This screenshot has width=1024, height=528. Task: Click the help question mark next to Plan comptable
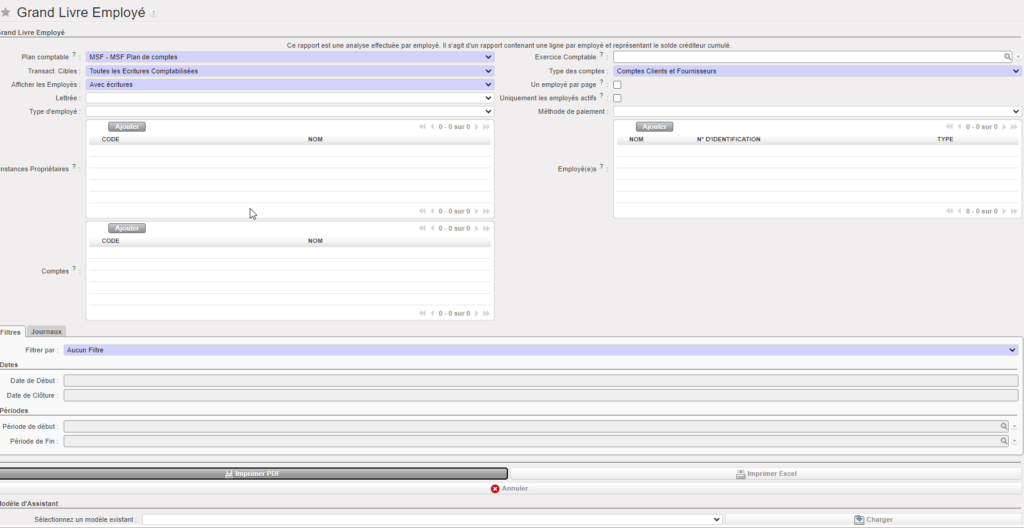(75, 56)
